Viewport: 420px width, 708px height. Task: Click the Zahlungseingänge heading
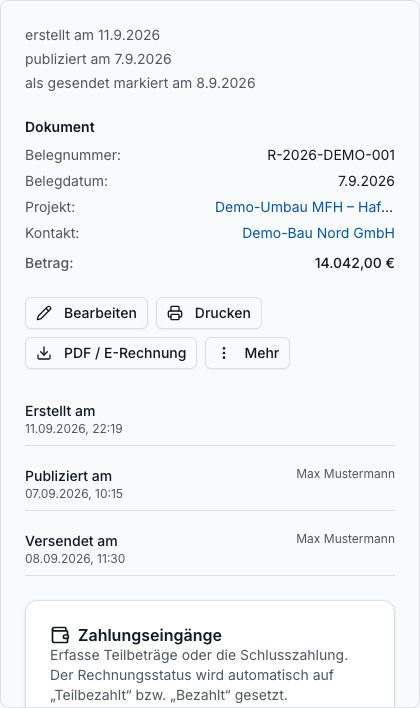pos(150,635)
